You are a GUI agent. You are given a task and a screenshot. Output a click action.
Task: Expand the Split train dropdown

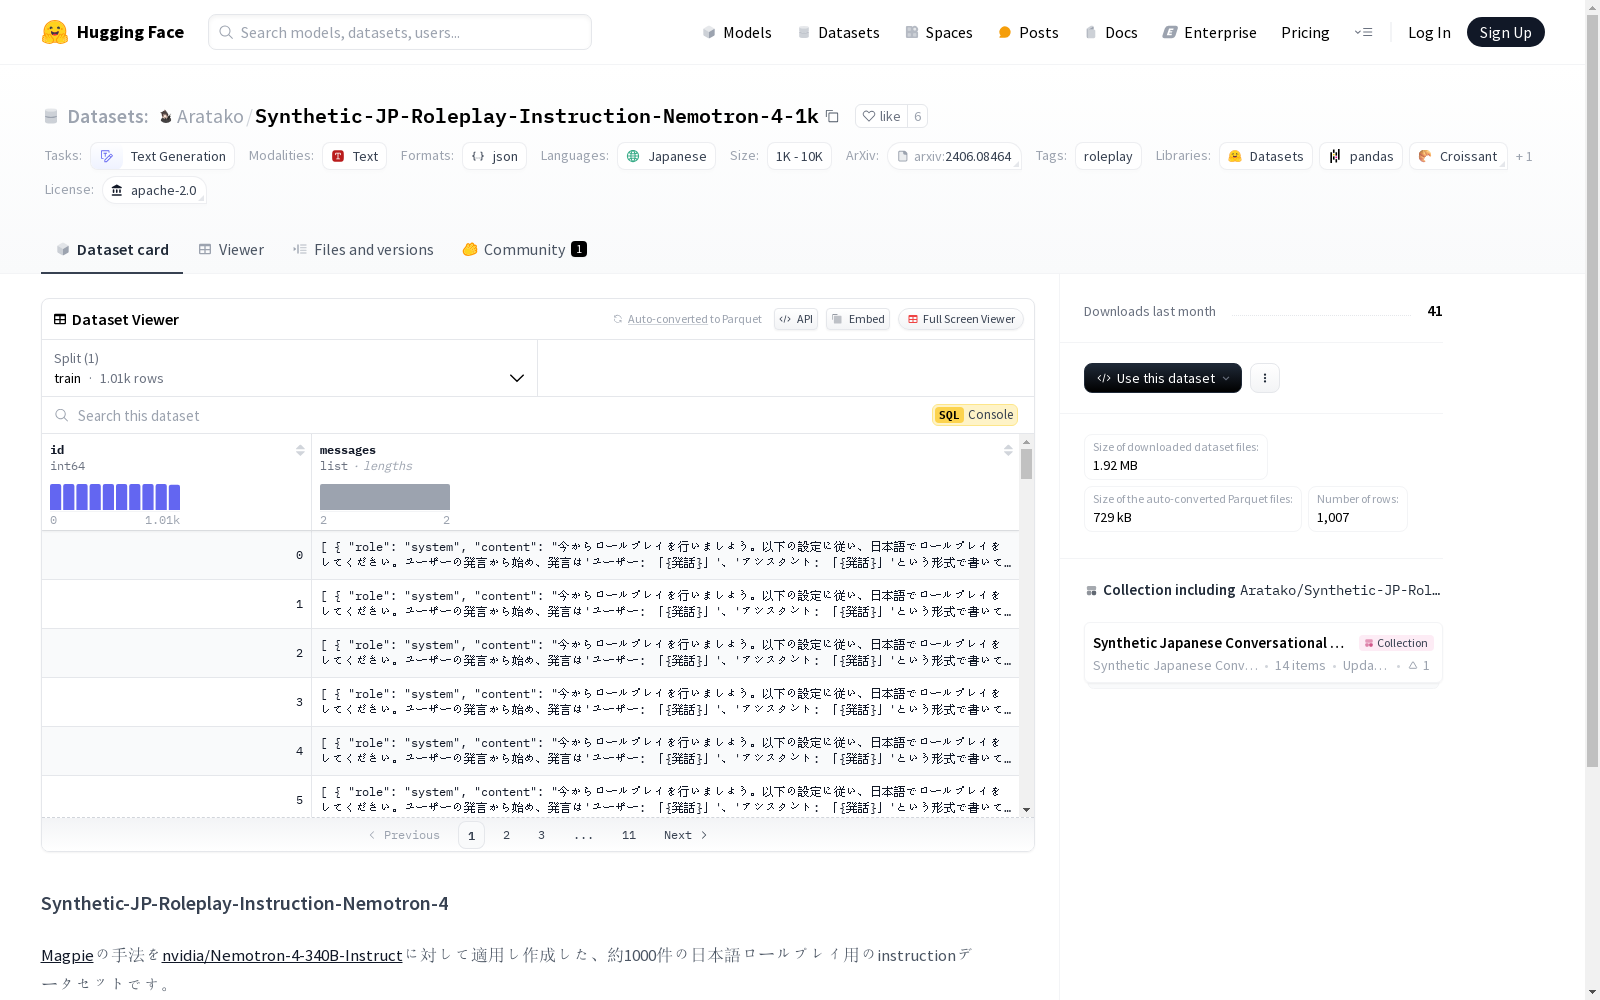click(x=290, y=368)
